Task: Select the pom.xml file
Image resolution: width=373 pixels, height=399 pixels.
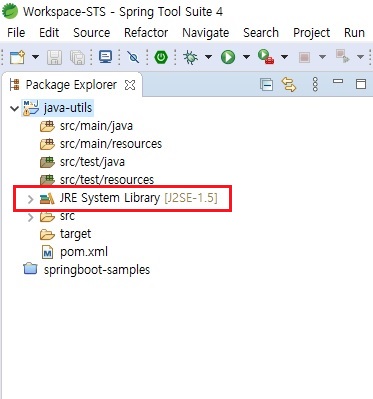Action: click(84, 252)
